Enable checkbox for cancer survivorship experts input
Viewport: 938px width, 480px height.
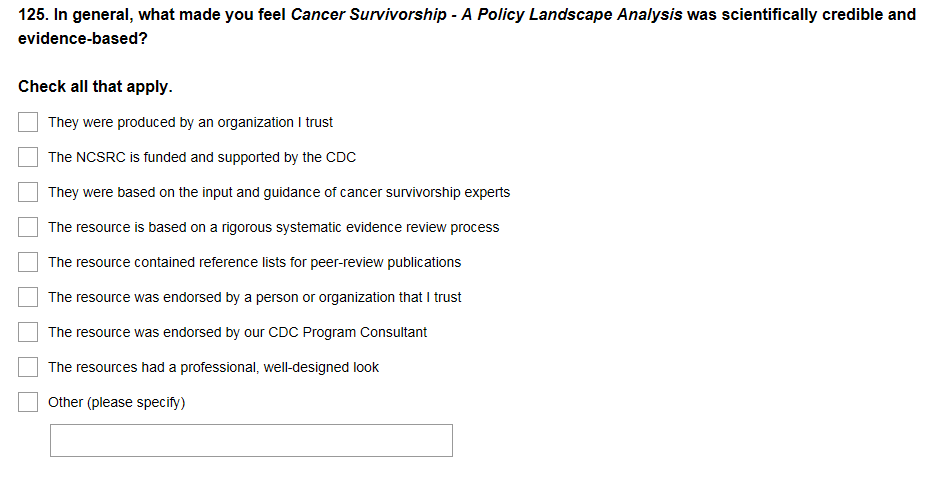tap(29, 192)
